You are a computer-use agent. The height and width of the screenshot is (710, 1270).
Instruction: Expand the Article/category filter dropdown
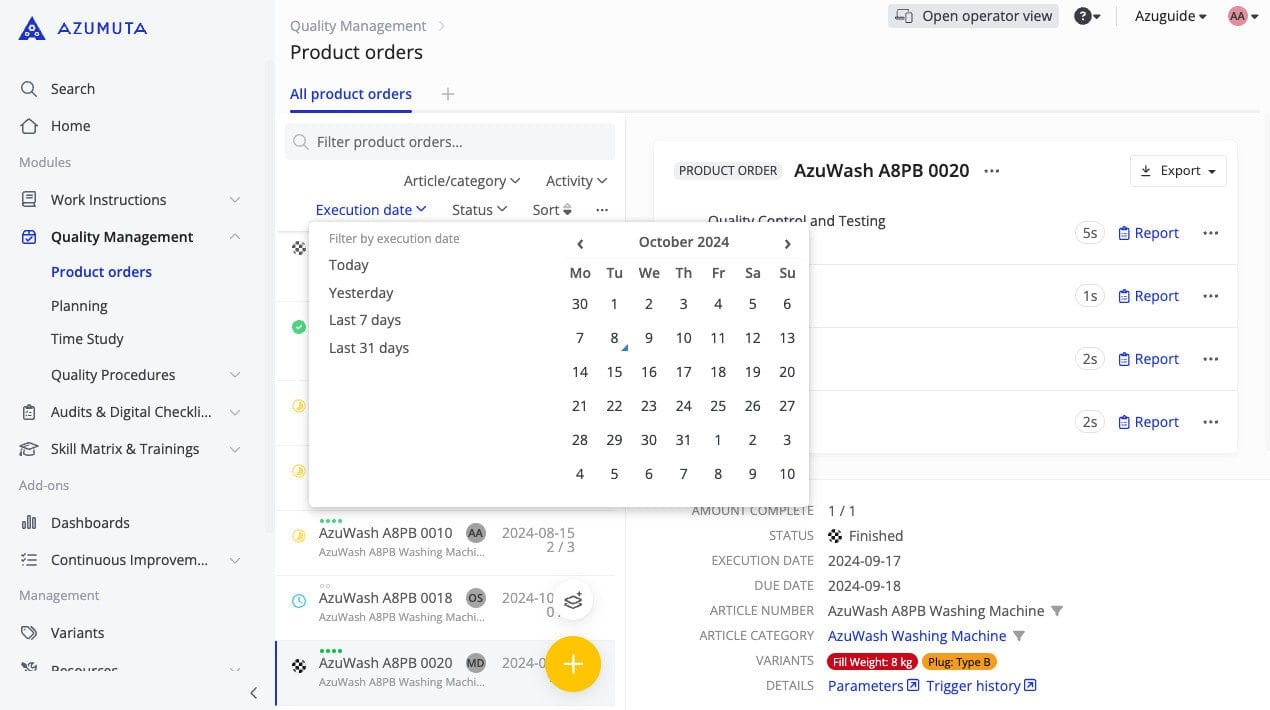pos(461,180)
